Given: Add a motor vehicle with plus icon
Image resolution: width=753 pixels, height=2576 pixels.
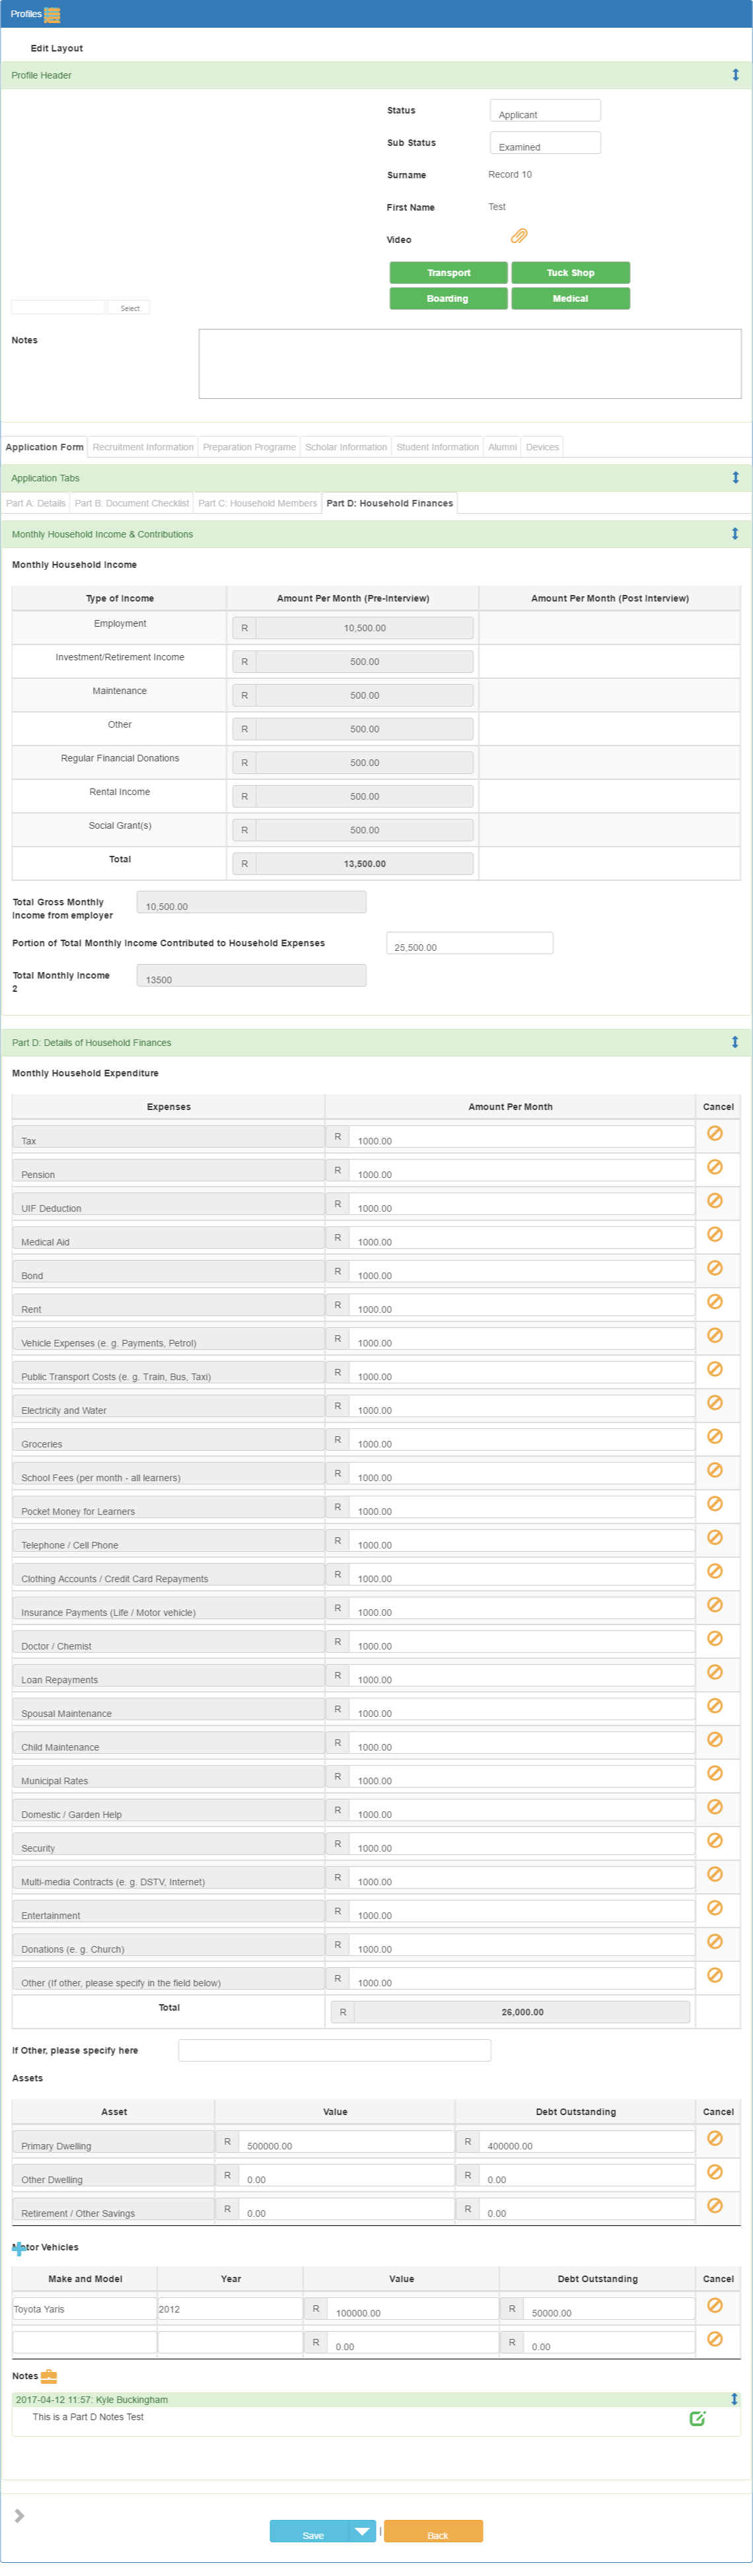Looking at the screenshot, I should point(18,2249).
